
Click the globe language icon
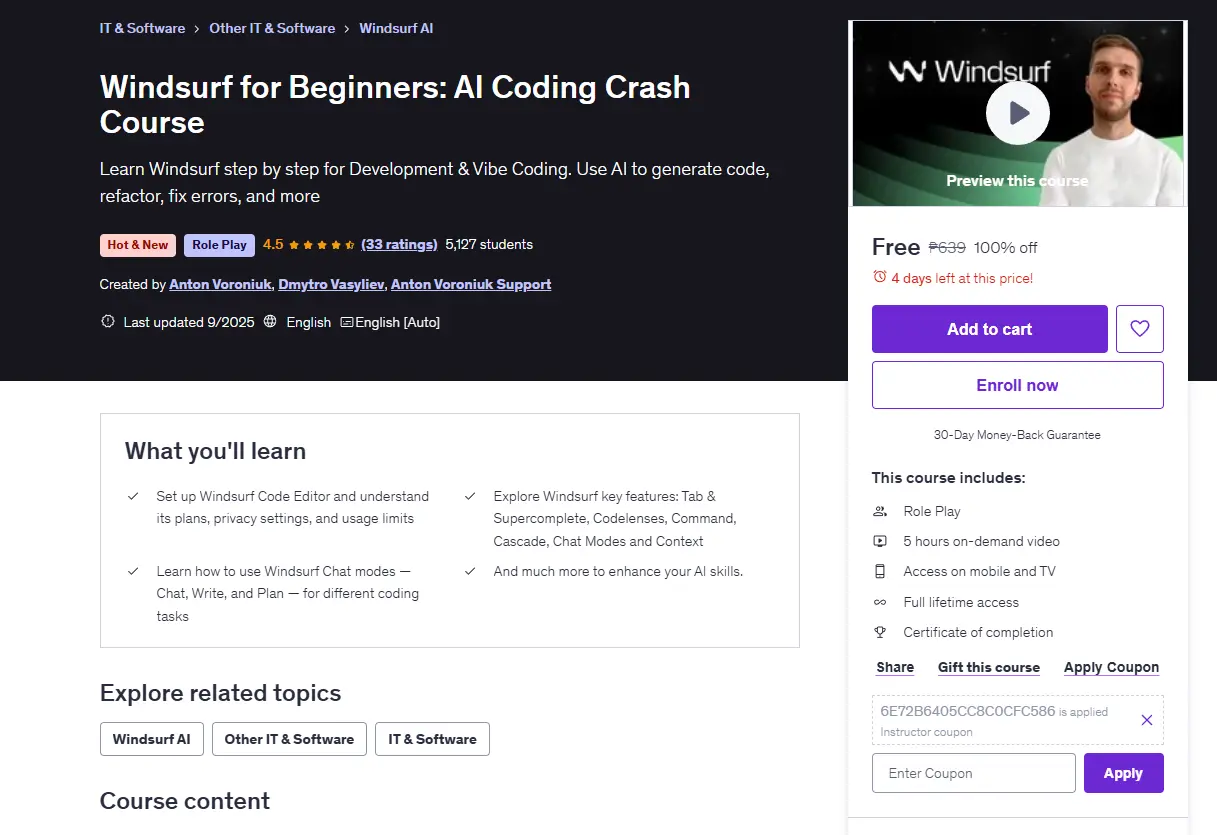point(270,322)
